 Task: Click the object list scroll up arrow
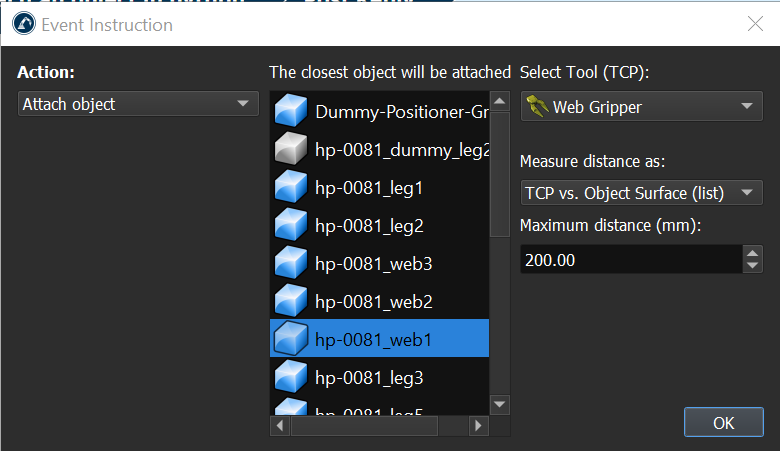(x=499, y=101)
